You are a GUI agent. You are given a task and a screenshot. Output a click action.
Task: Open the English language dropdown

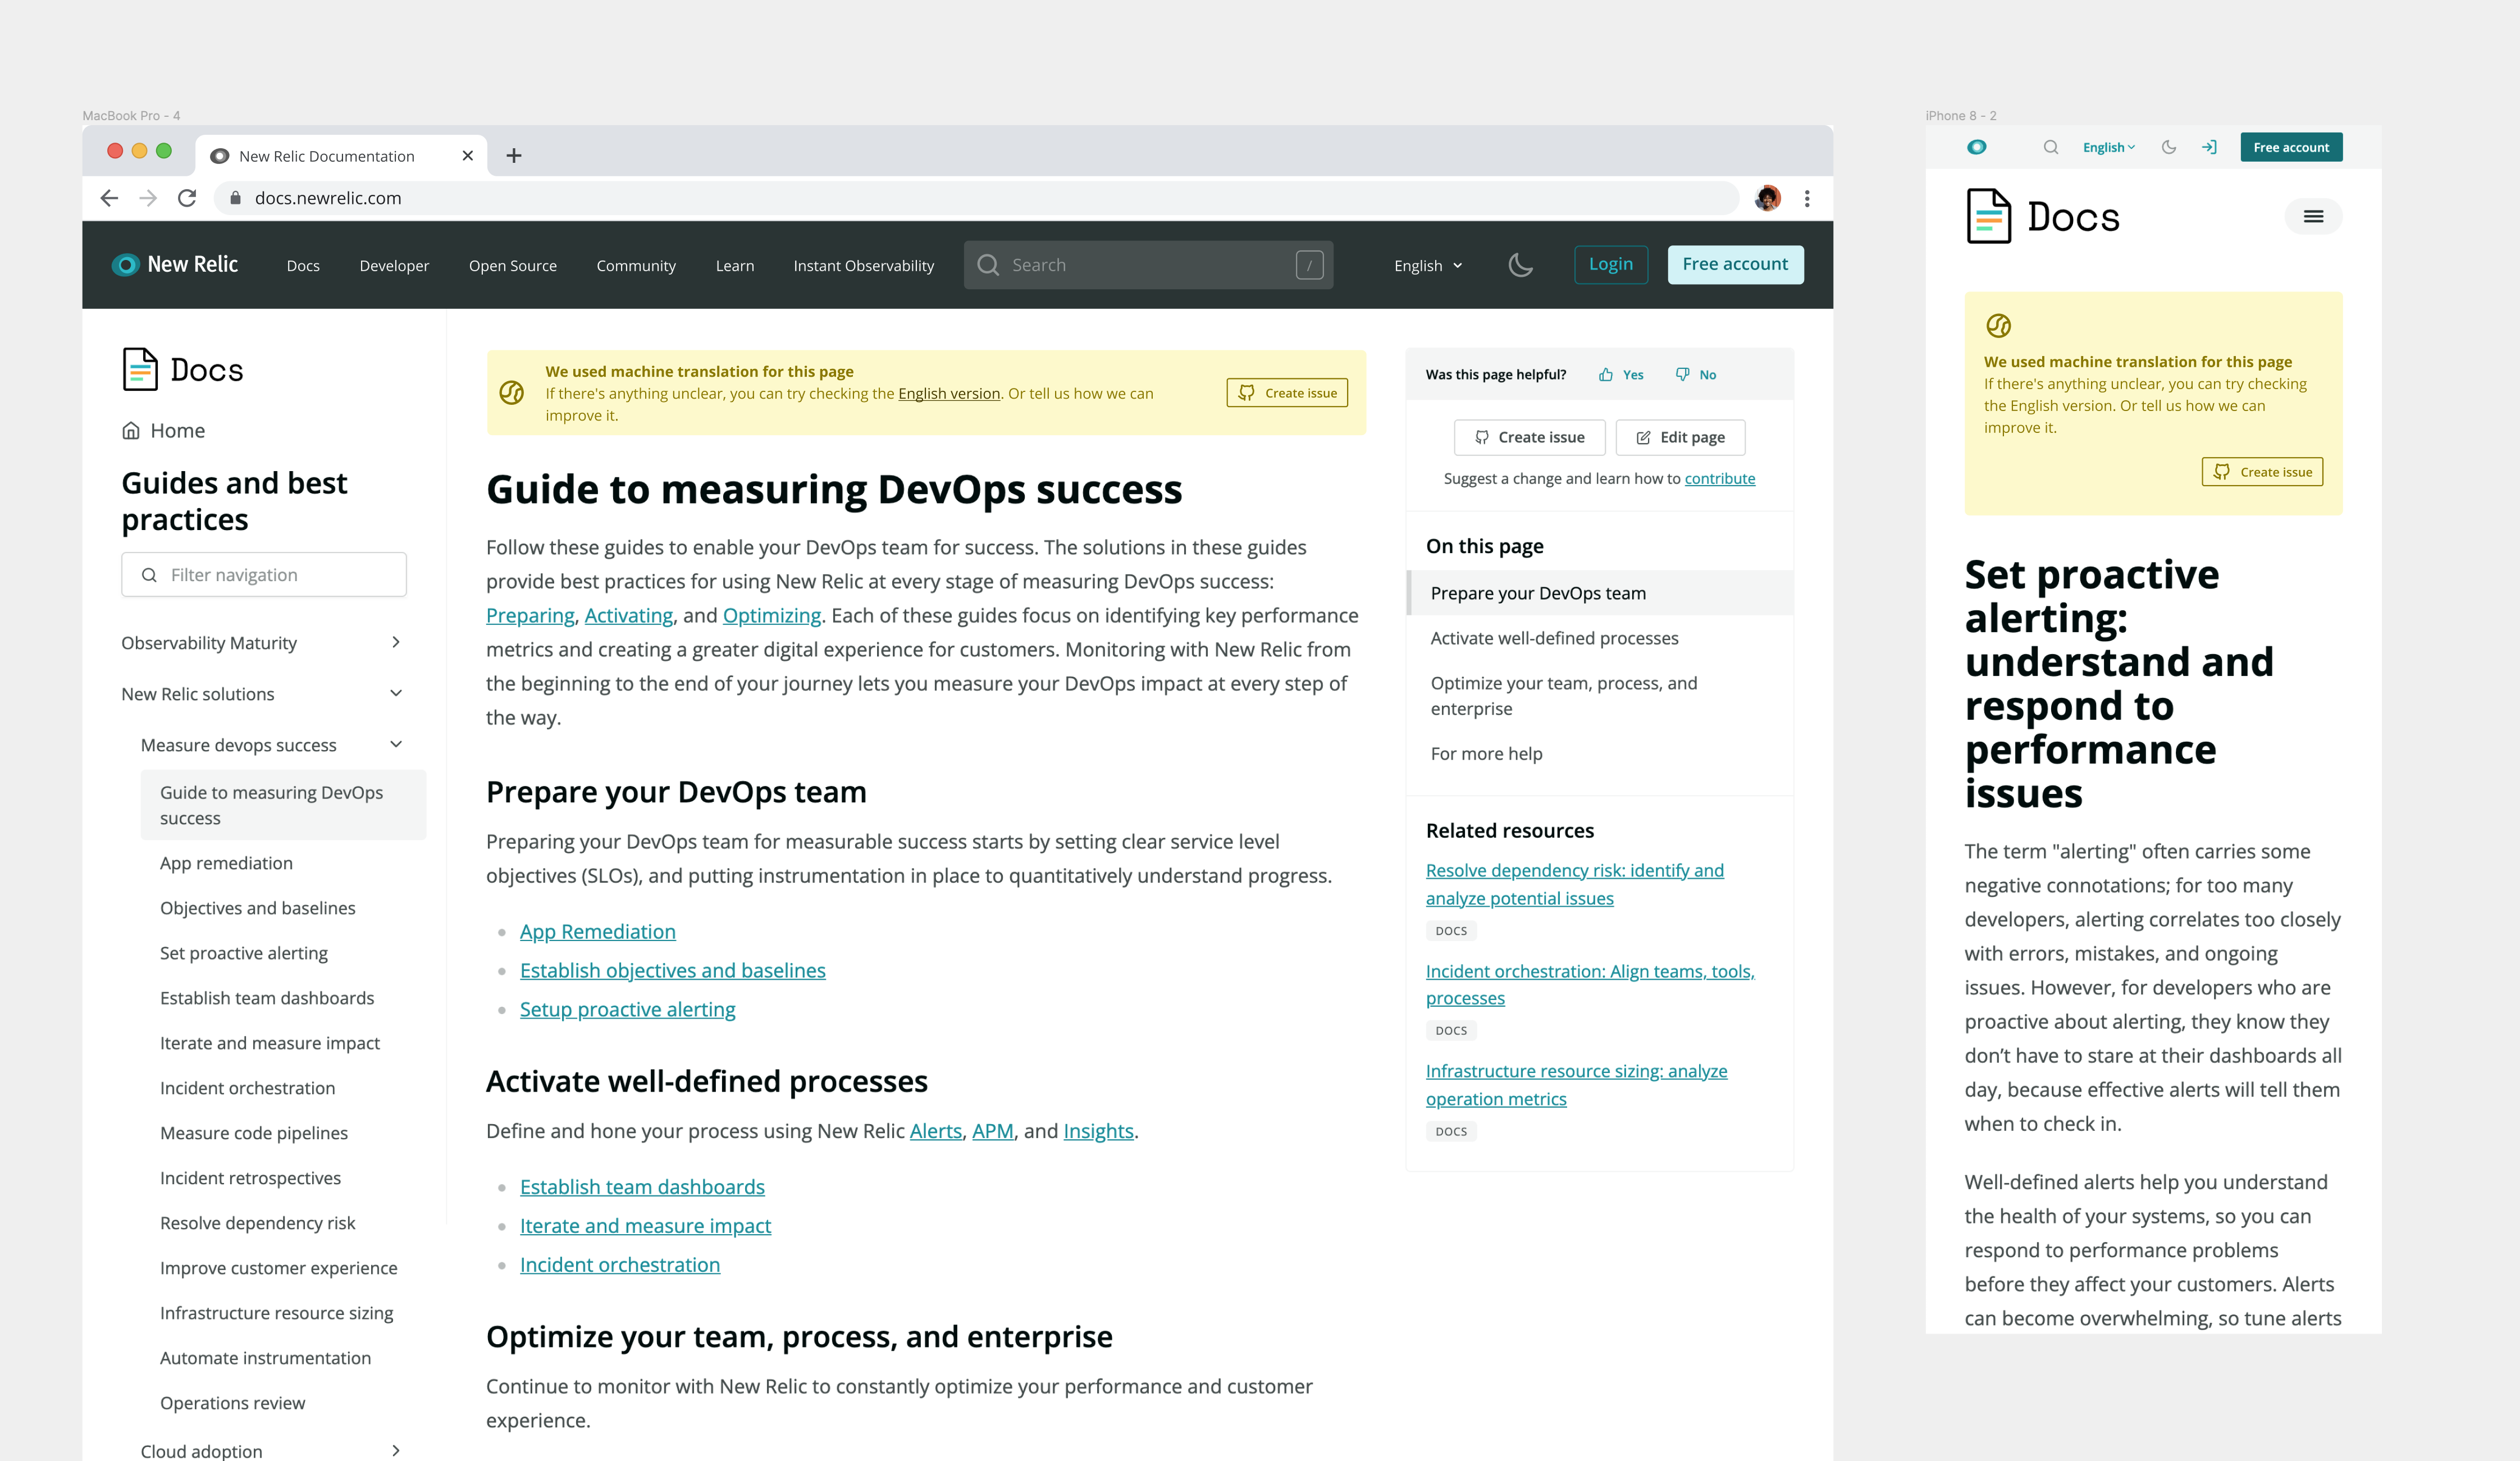(1427, 265)
